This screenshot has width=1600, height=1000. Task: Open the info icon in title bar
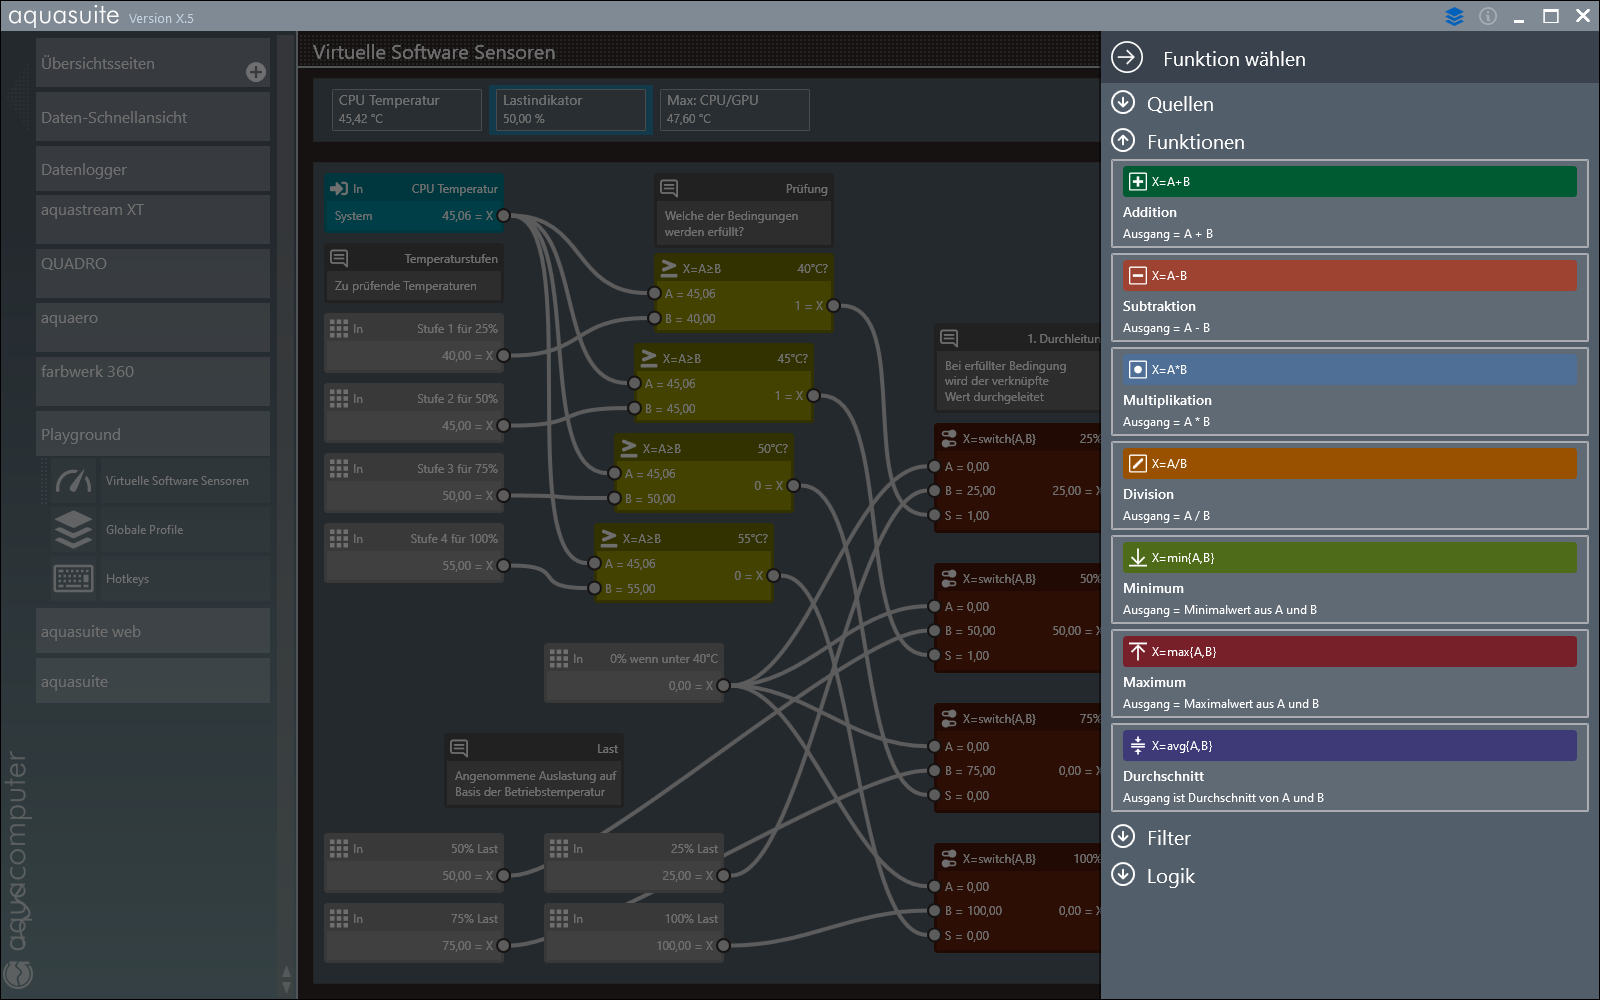pos(1488,16)
